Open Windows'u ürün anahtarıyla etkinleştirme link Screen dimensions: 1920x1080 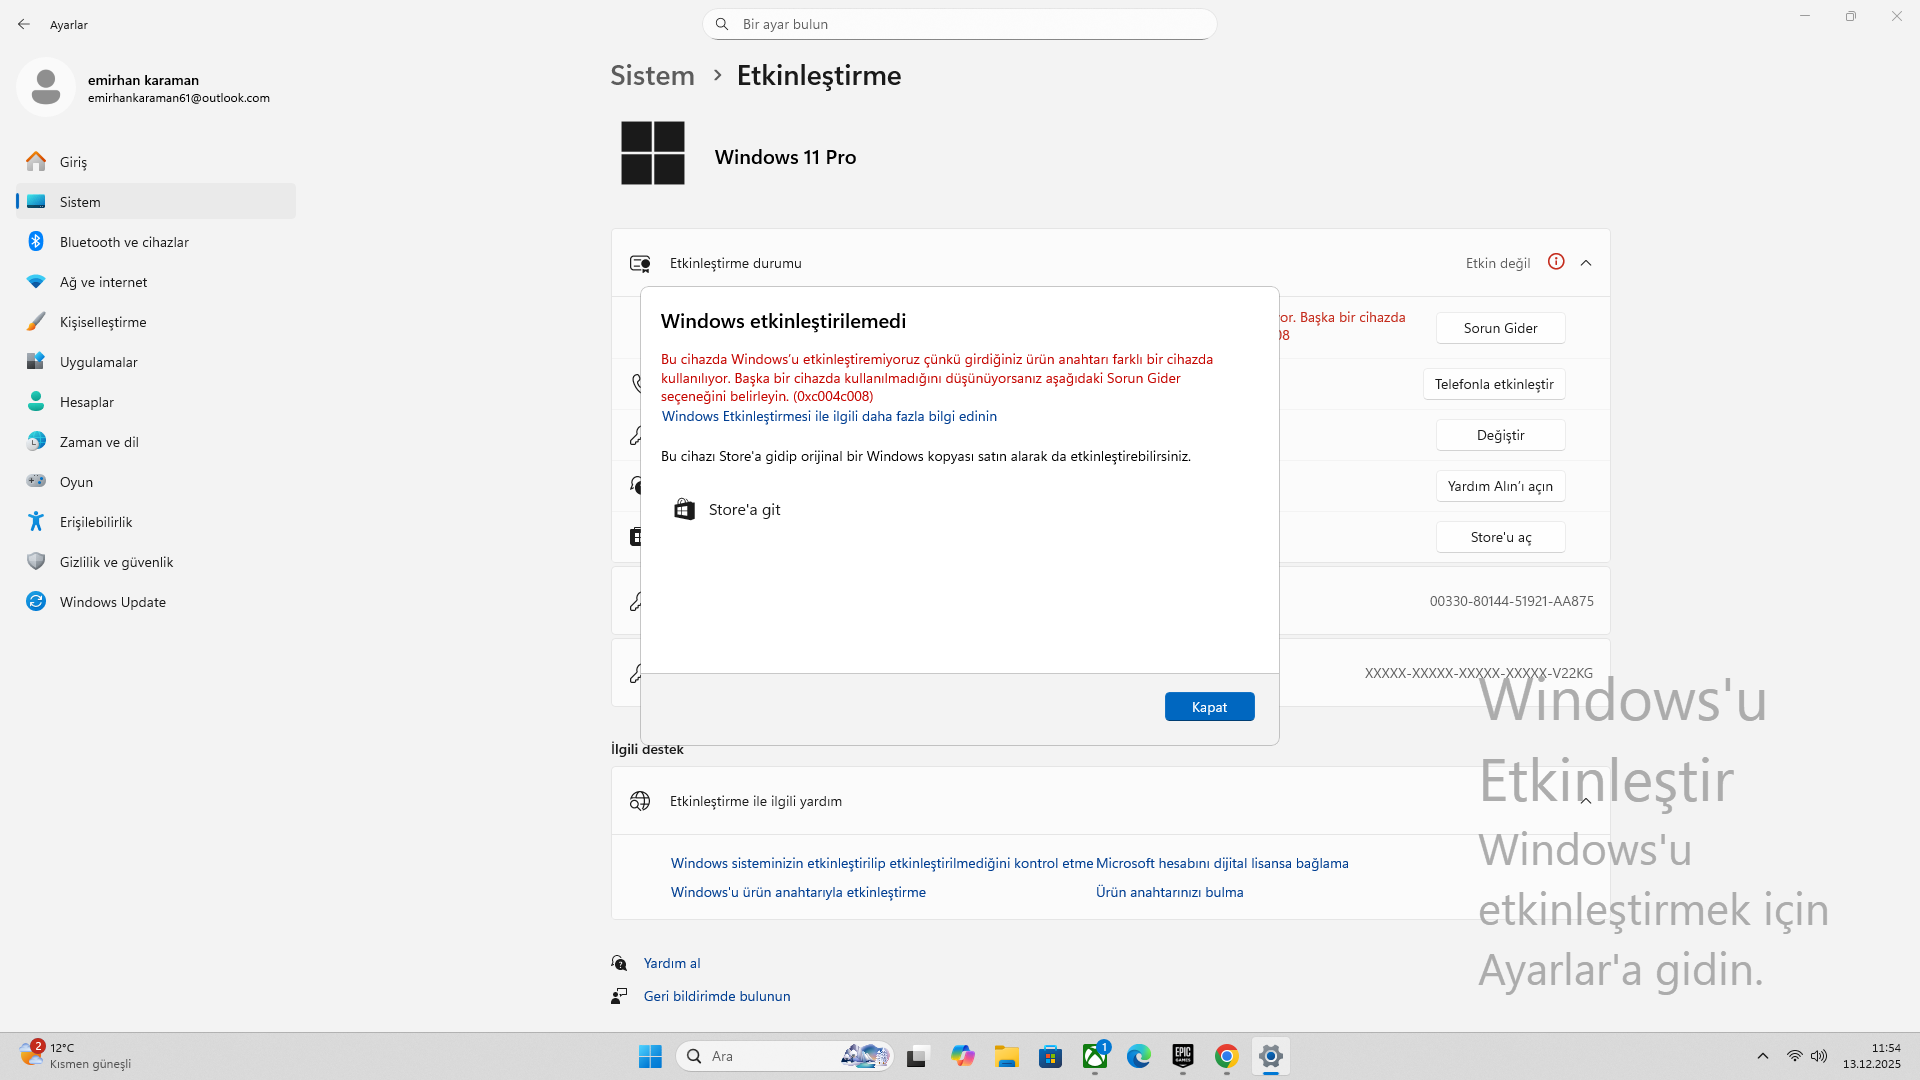point(798,892)
